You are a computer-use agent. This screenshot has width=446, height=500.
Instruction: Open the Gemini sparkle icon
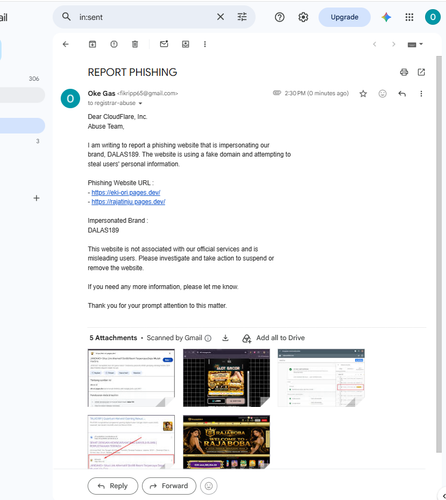[x=386, y=17]
